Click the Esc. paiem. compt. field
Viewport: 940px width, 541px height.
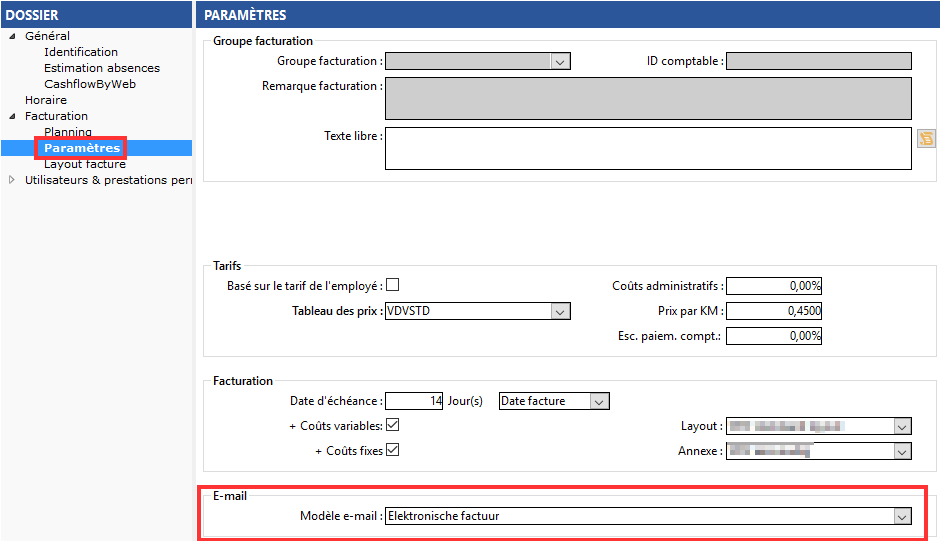pyautogui.click(x=774, y=336)
